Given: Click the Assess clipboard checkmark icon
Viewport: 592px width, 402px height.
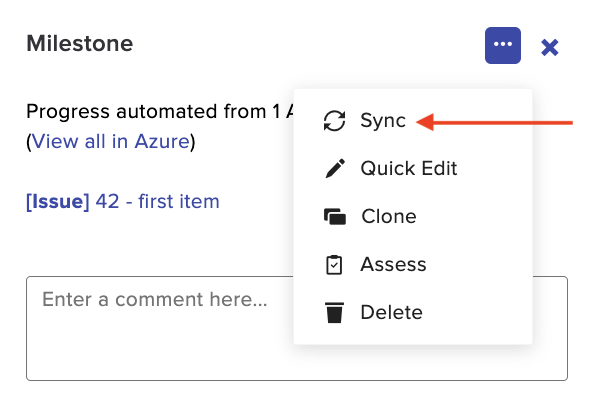Looking at the screenshot, I should (x=334, y=265).
